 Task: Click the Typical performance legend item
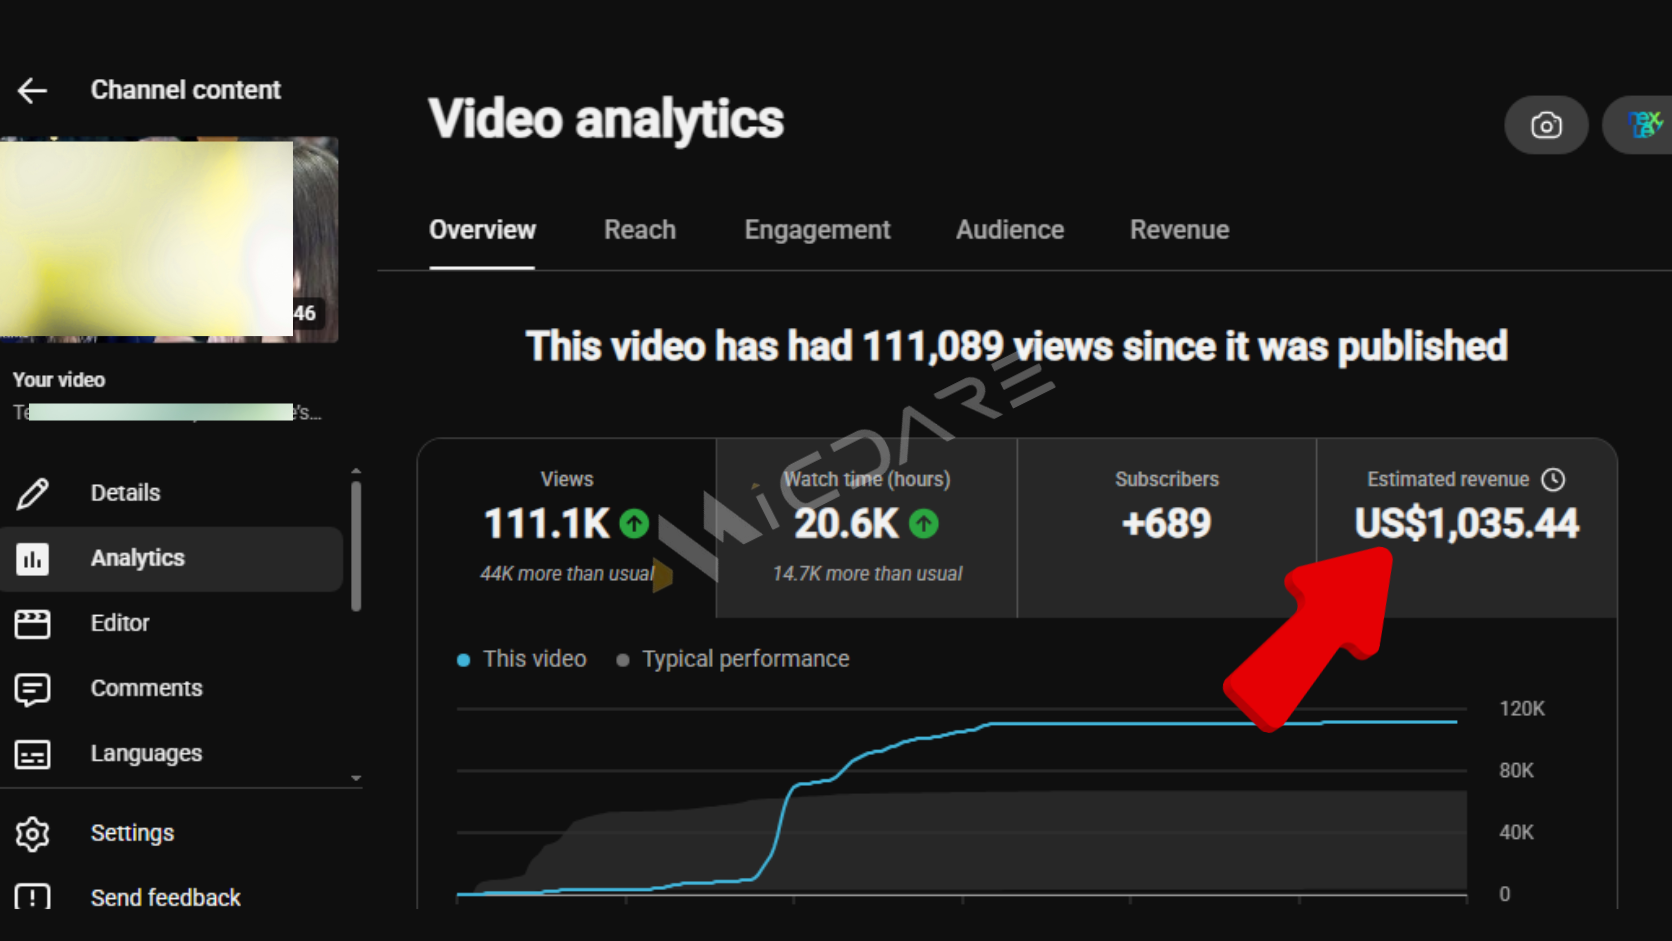click(x=733, y=659)
